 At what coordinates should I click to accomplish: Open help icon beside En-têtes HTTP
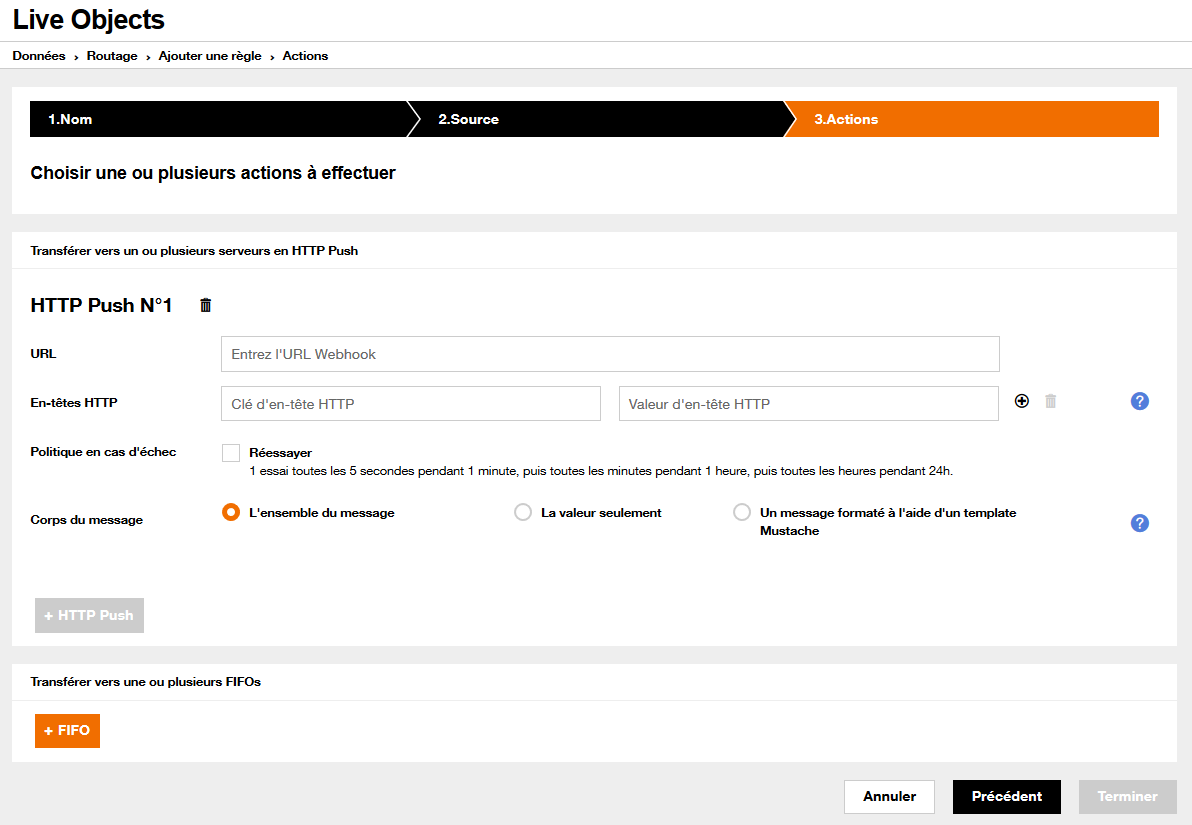1139,400
